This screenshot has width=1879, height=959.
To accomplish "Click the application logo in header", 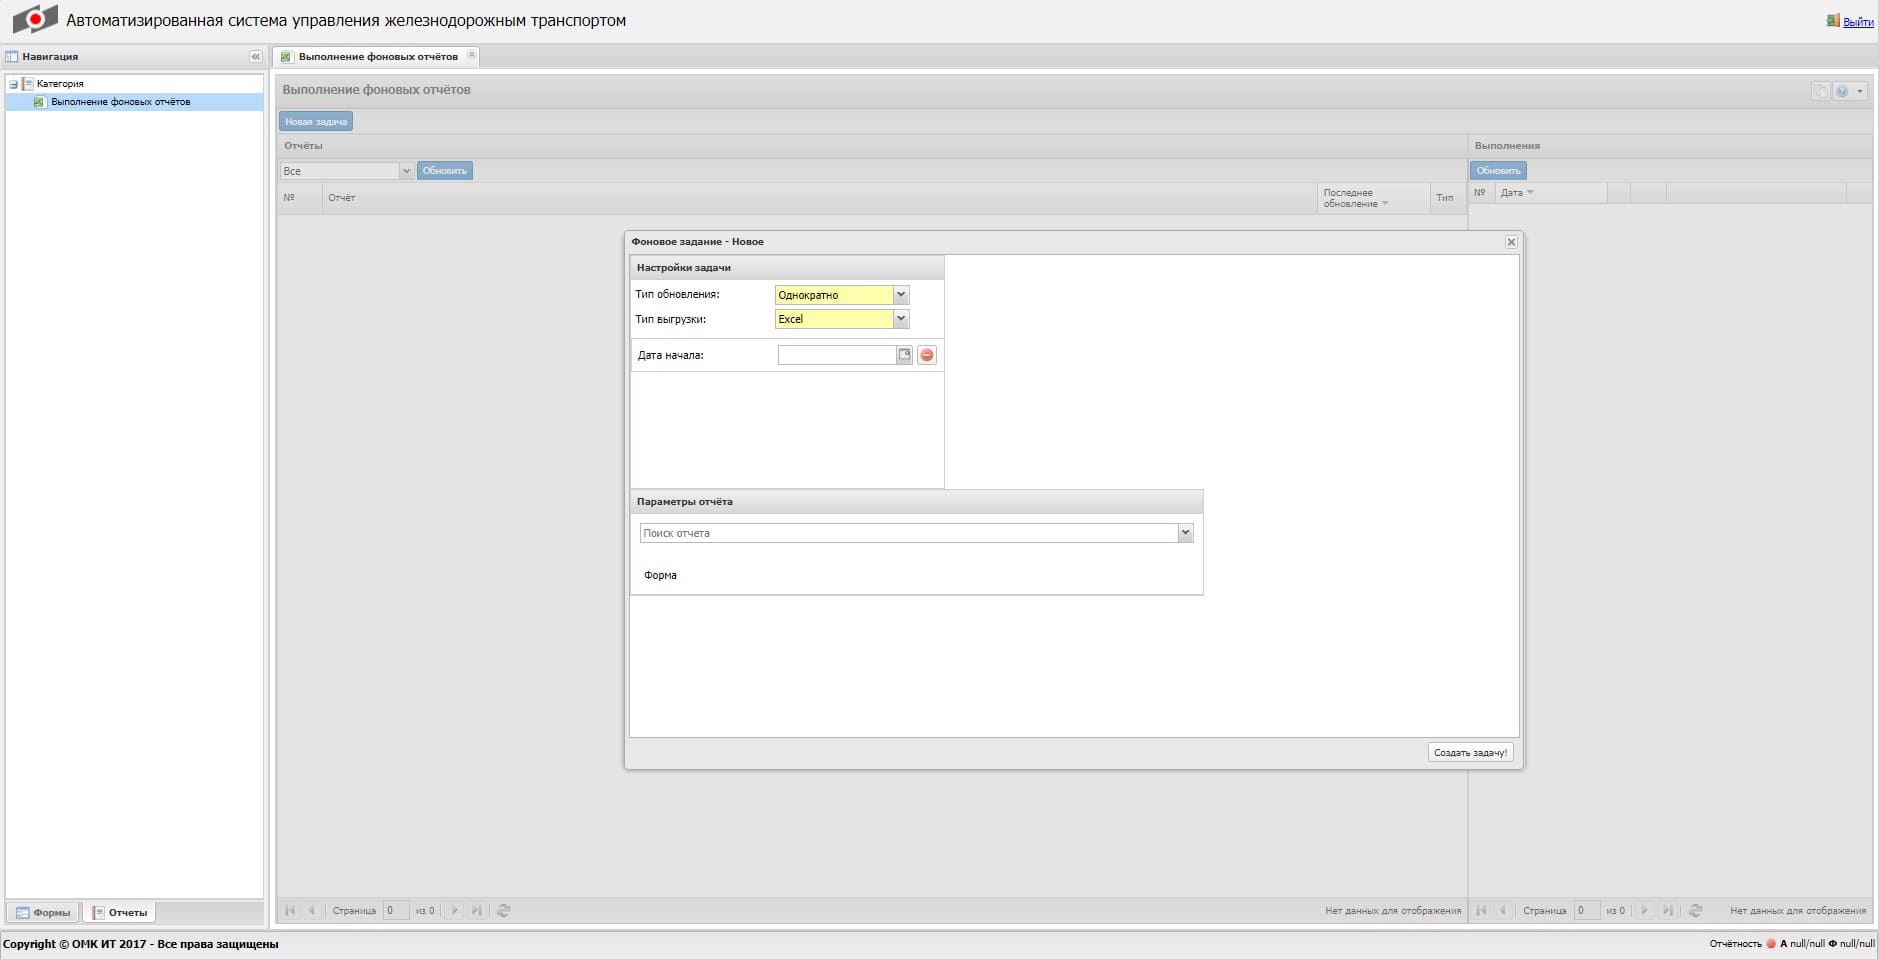I will pos(35,20).
